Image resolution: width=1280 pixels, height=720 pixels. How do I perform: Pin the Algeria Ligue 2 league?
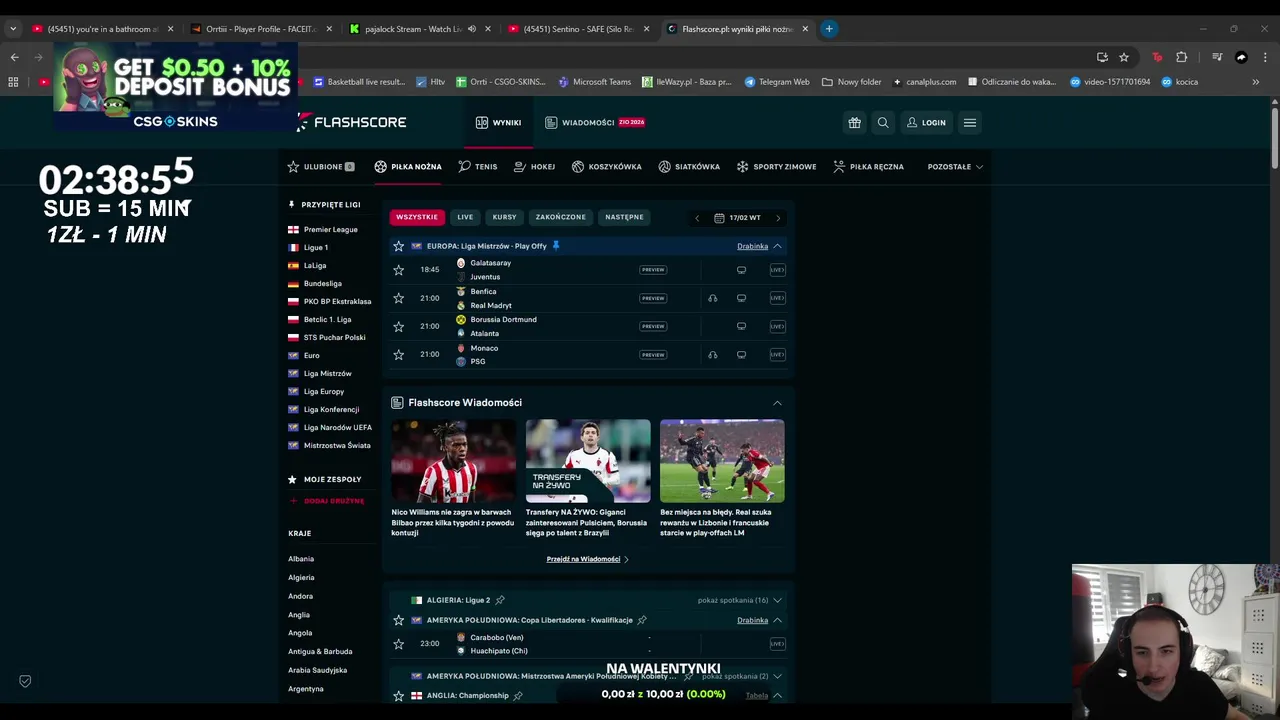500,600
